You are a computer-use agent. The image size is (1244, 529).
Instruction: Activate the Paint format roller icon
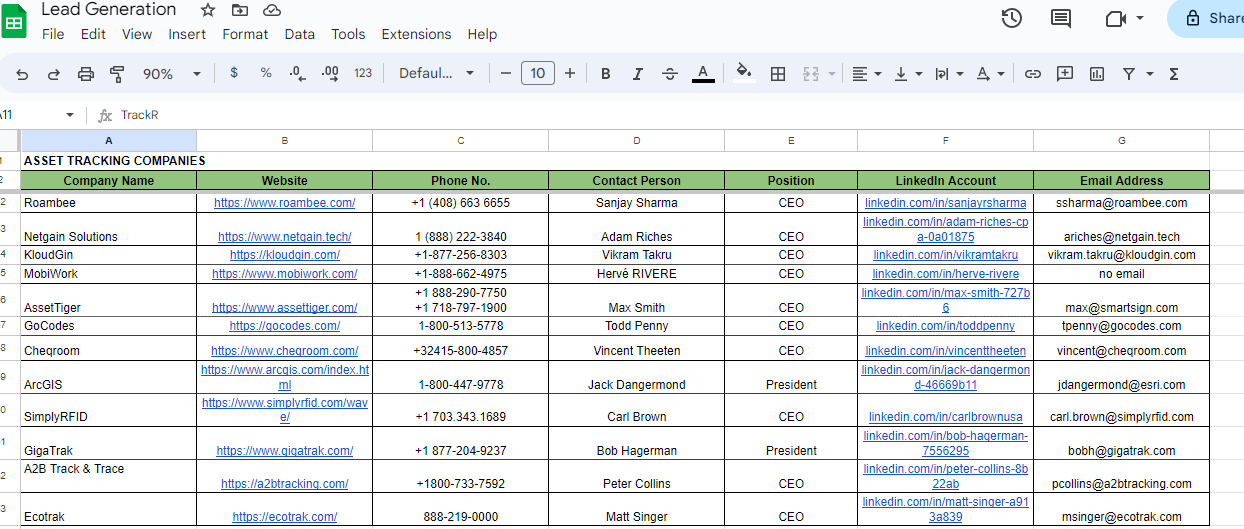[x=117, y=74]
